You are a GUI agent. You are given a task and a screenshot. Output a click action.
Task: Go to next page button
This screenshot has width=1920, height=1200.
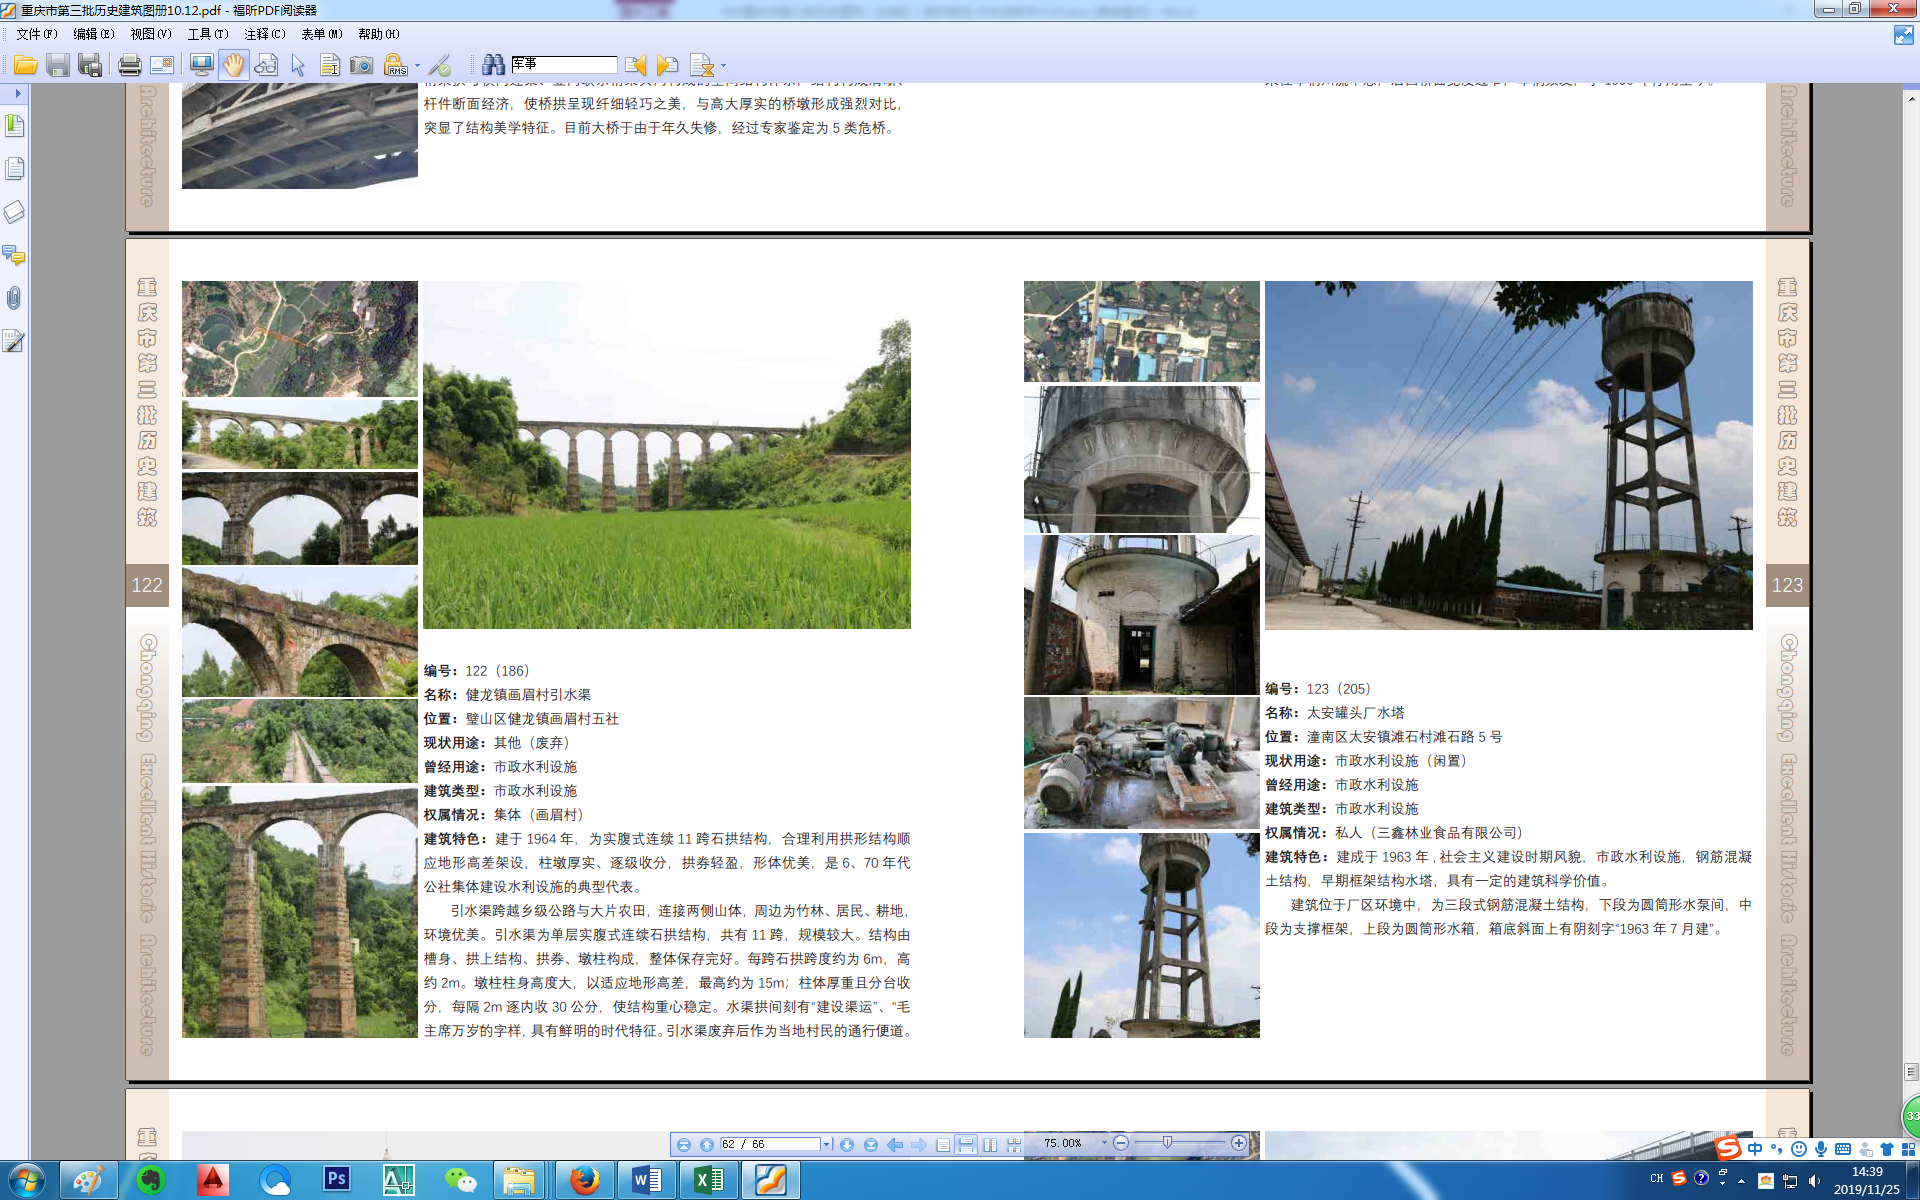click(x=847, y=1144)
